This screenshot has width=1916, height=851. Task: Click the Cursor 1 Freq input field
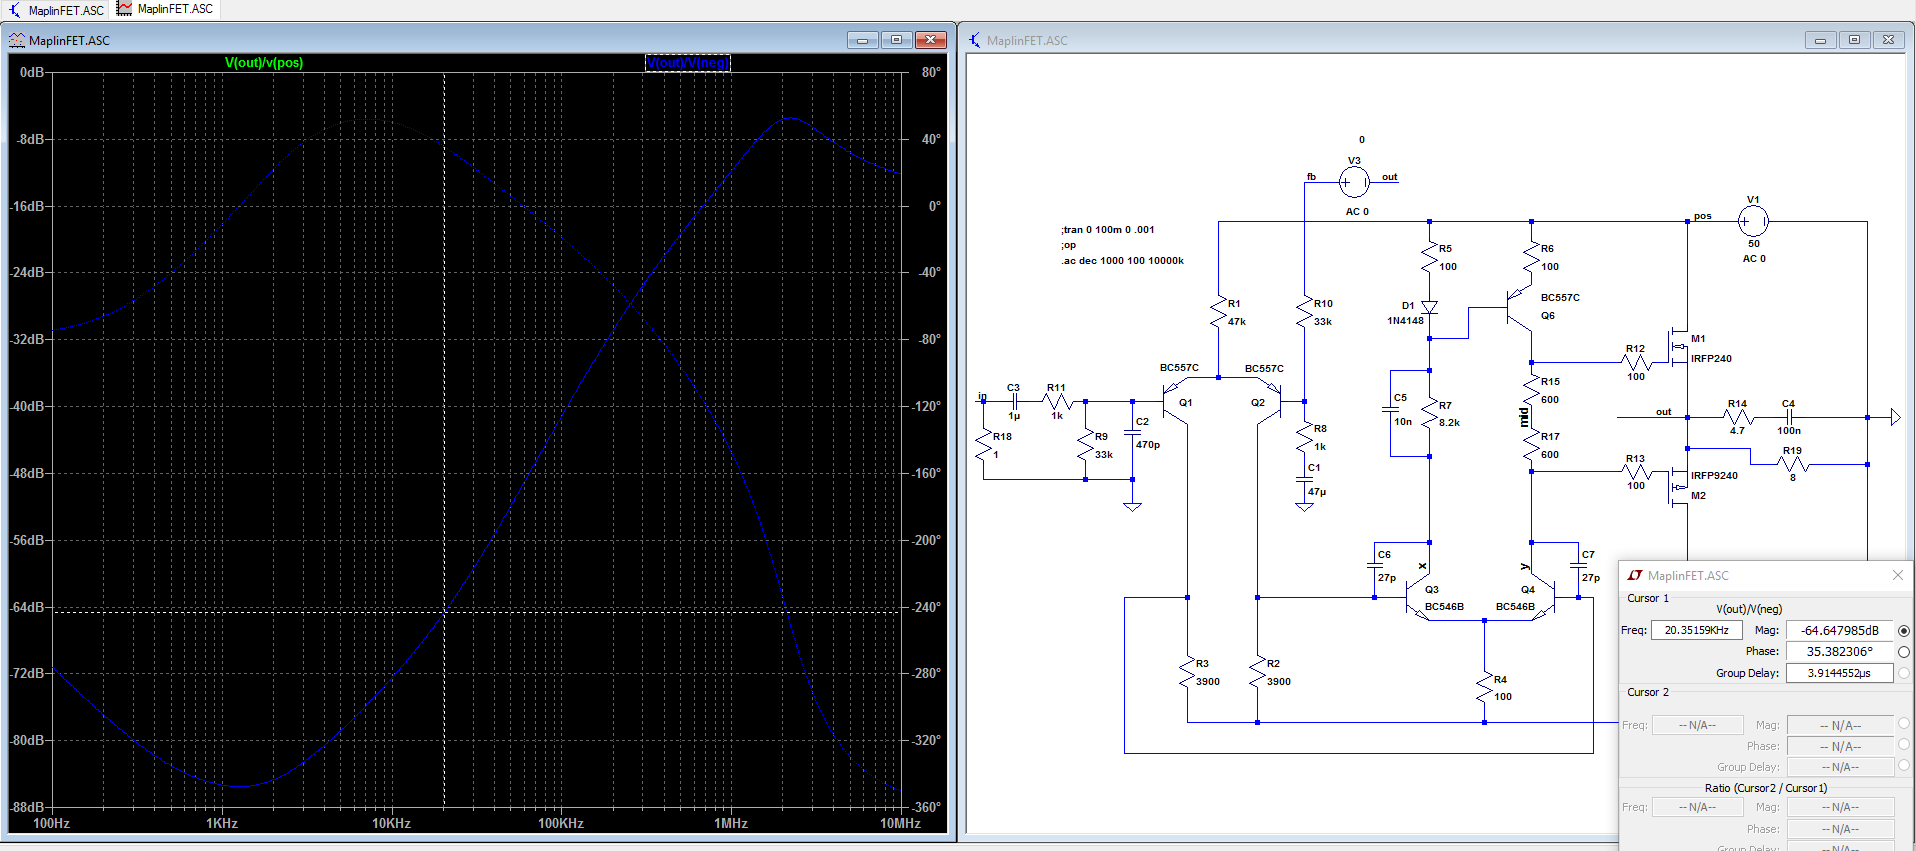point(1697,630)
